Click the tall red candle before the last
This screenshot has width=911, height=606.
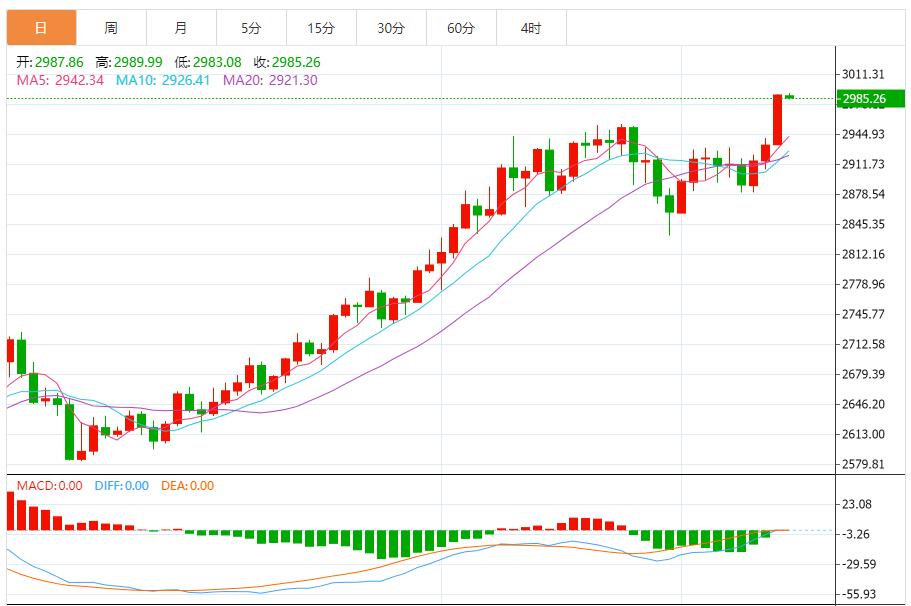click(x=777, y=120)
